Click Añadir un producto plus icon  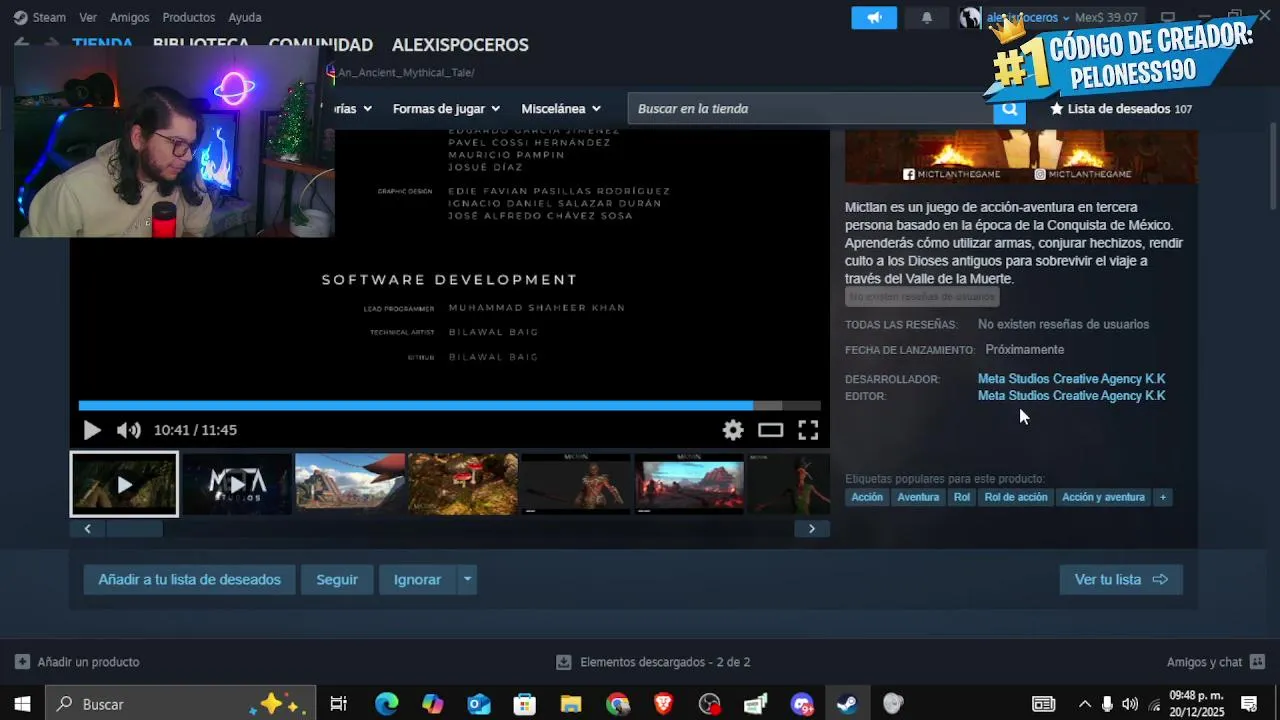coord(22,662)
